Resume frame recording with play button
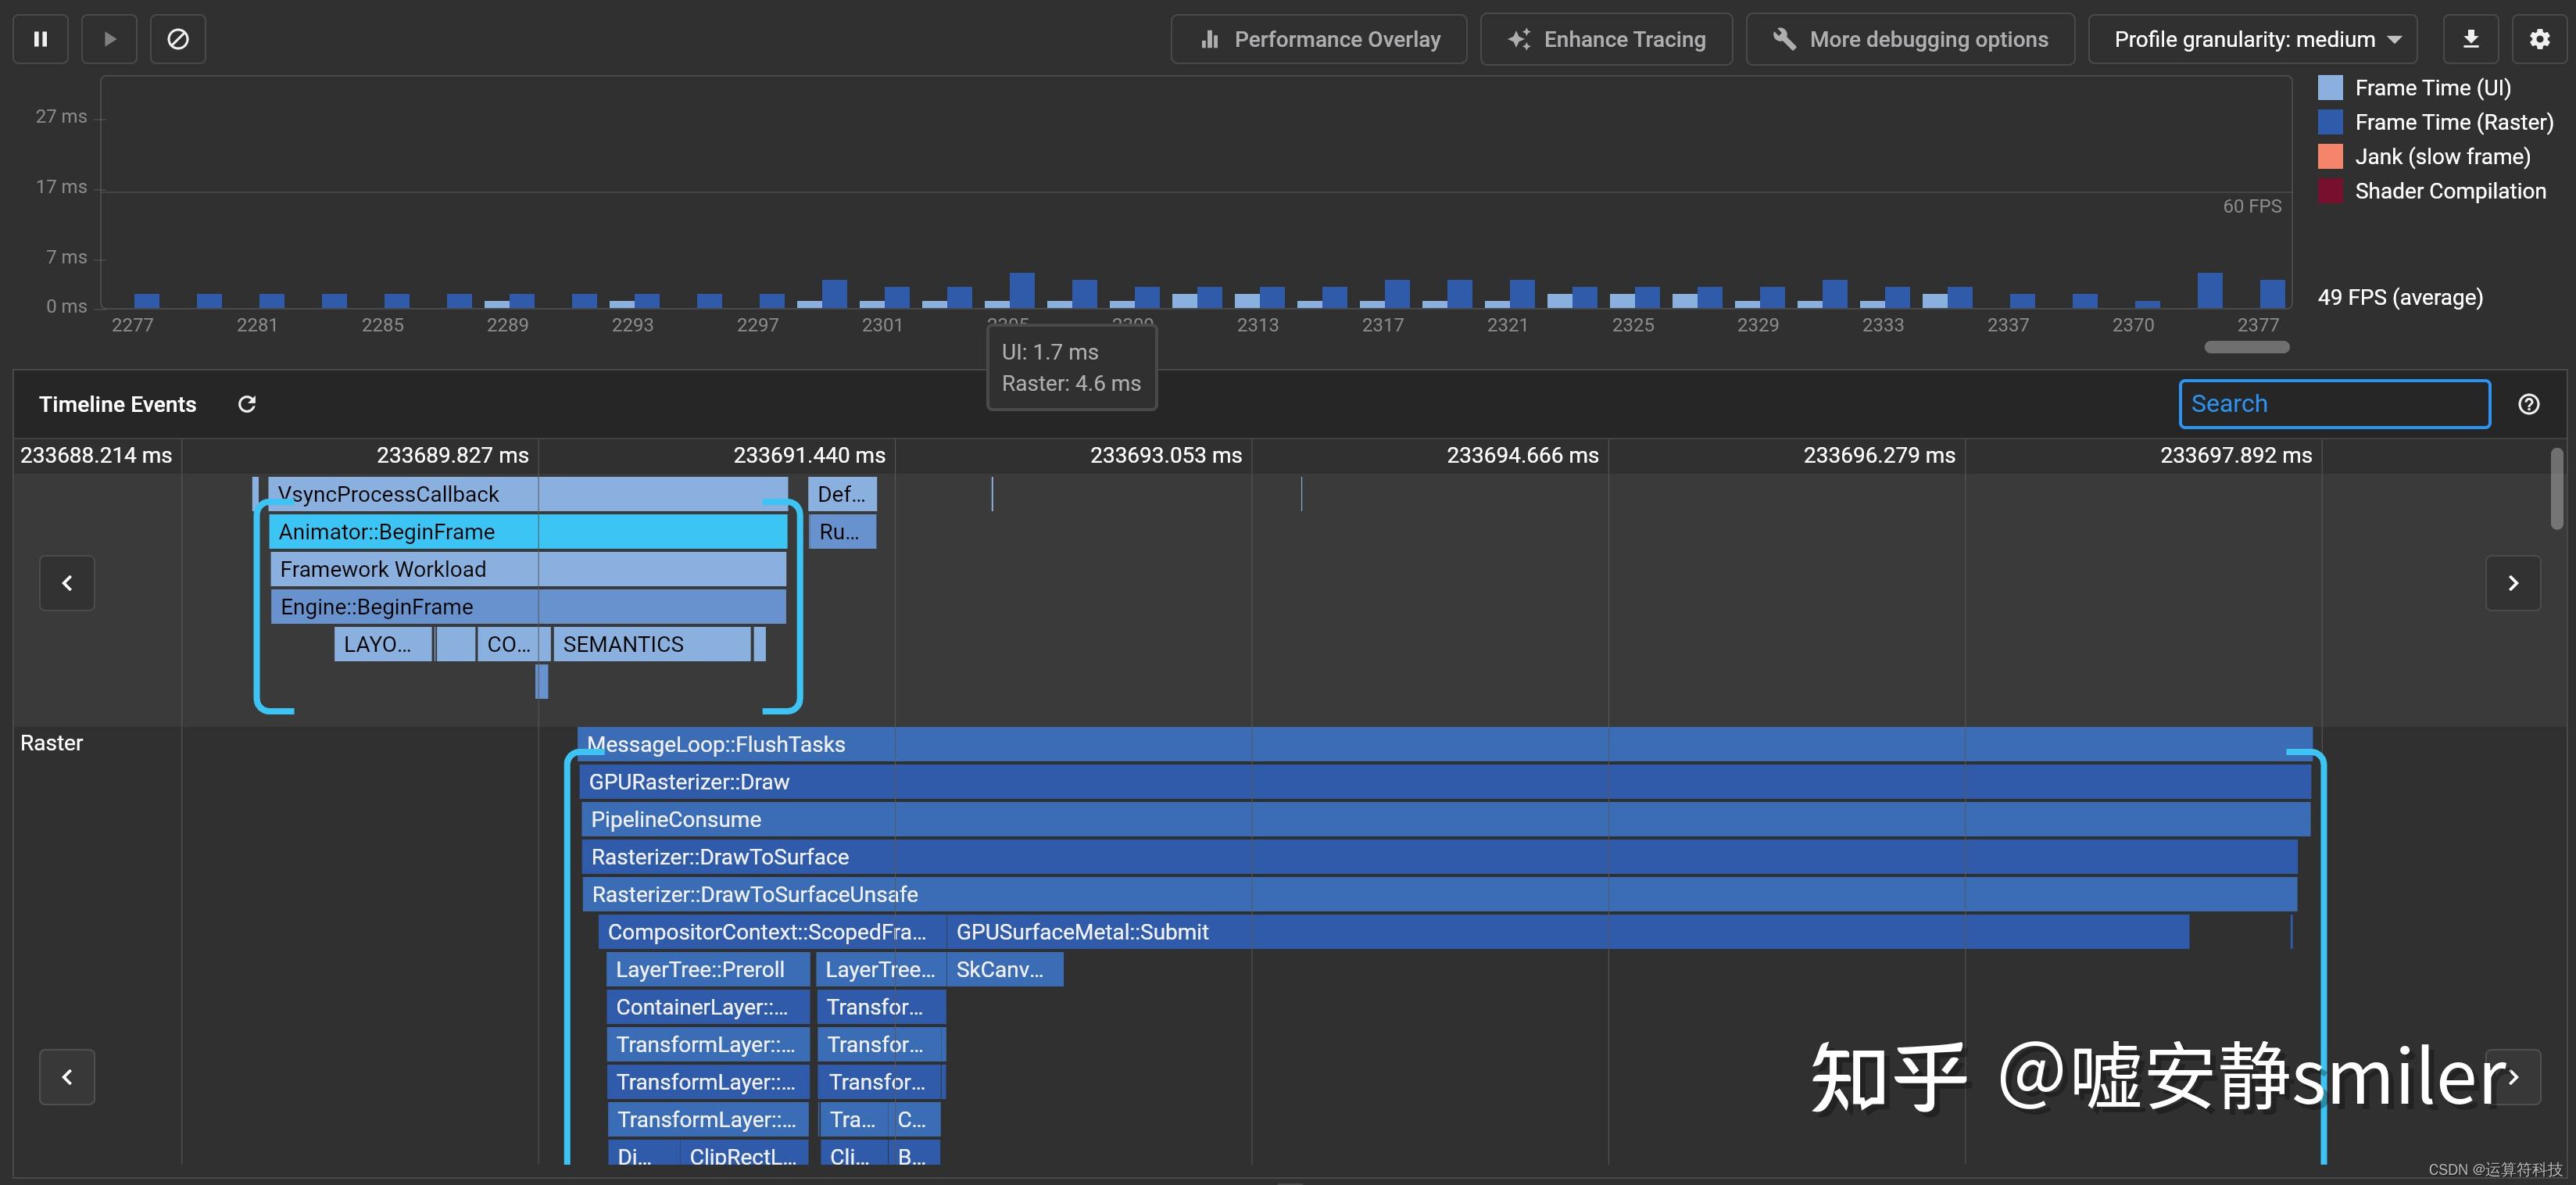Viewport: 2576px width, 1185px height. [x=109, y=39]
